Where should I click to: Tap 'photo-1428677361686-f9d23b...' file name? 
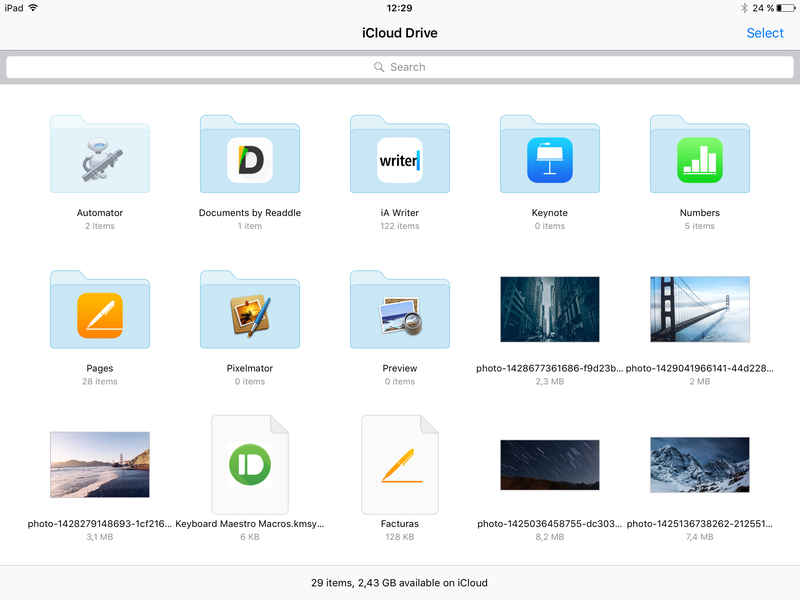point(549,368)
